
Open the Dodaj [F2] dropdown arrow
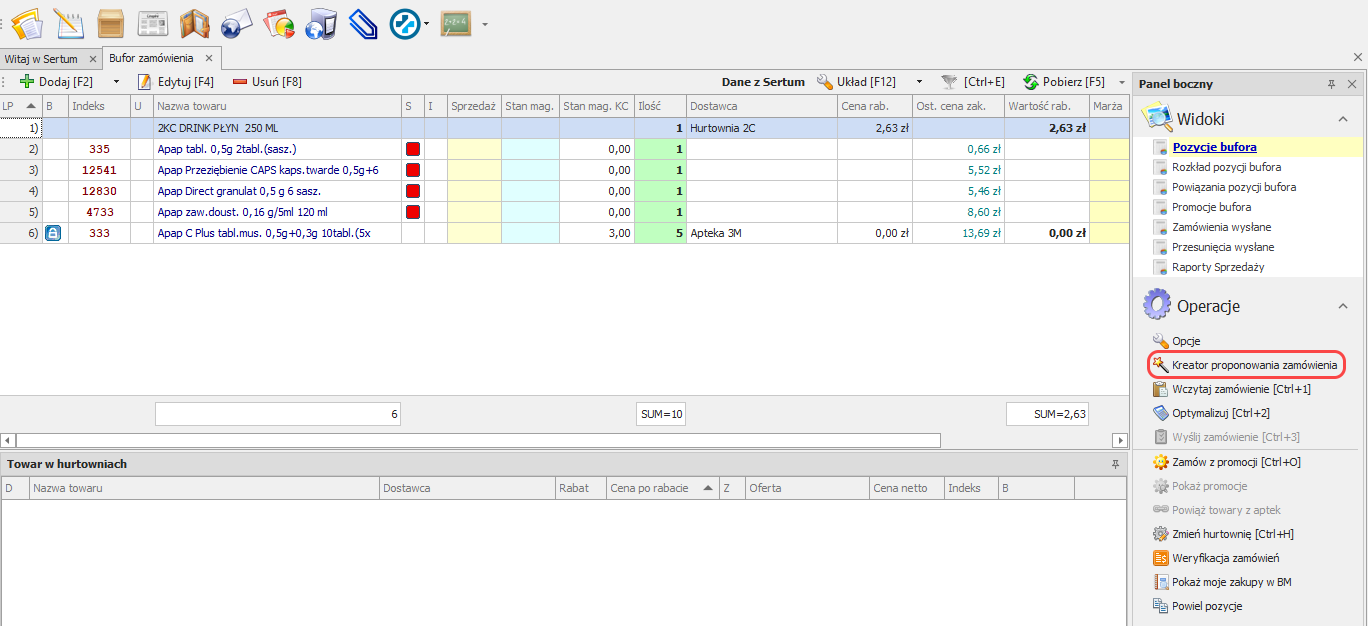click(x=116, y=82)
